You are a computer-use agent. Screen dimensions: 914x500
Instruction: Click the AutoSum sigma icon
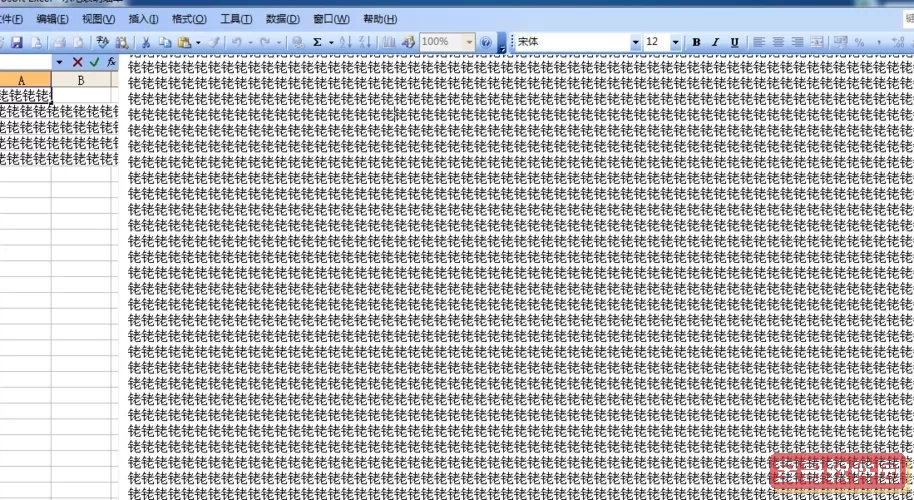click(x=317, y=42)
